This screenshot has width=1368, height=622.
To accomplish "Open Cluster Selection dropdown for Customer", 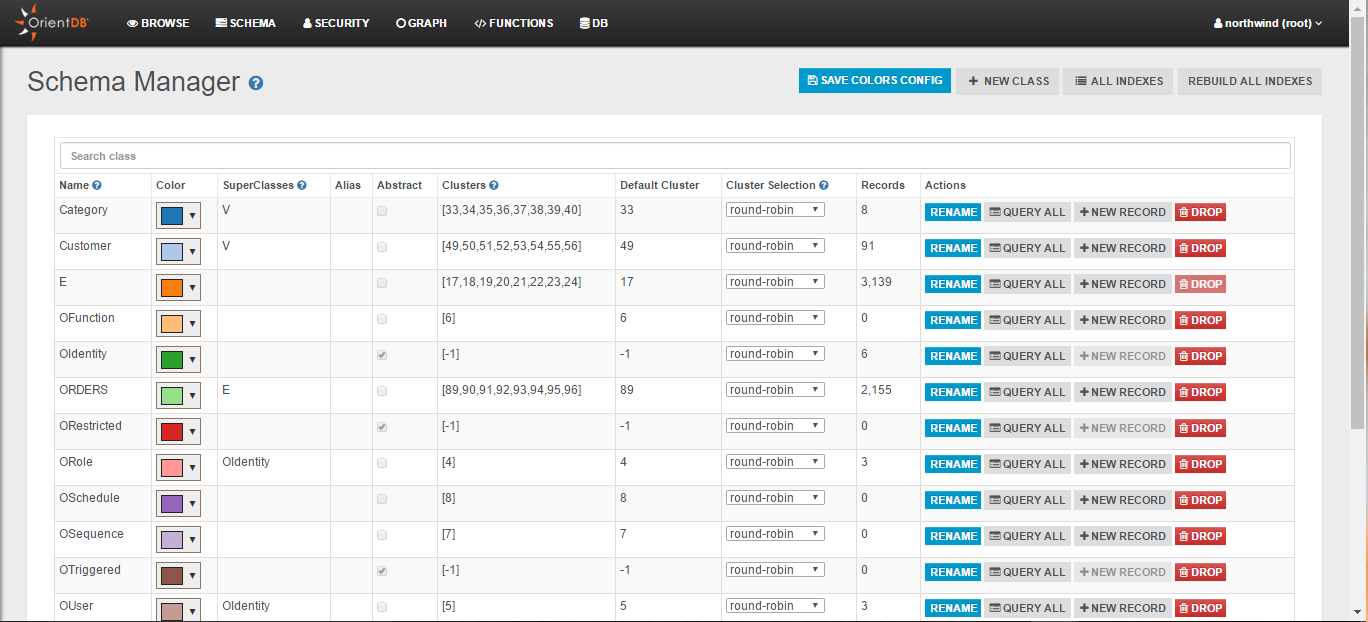I will click(775, 246).
